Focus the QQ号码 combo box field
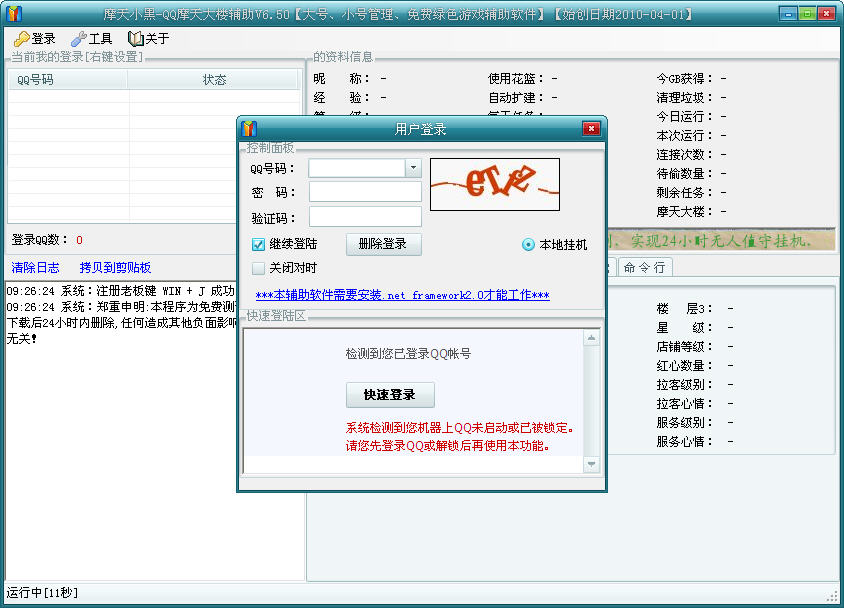Image resolution: width=844 pixels, height=608 pixels. [365, 168]
